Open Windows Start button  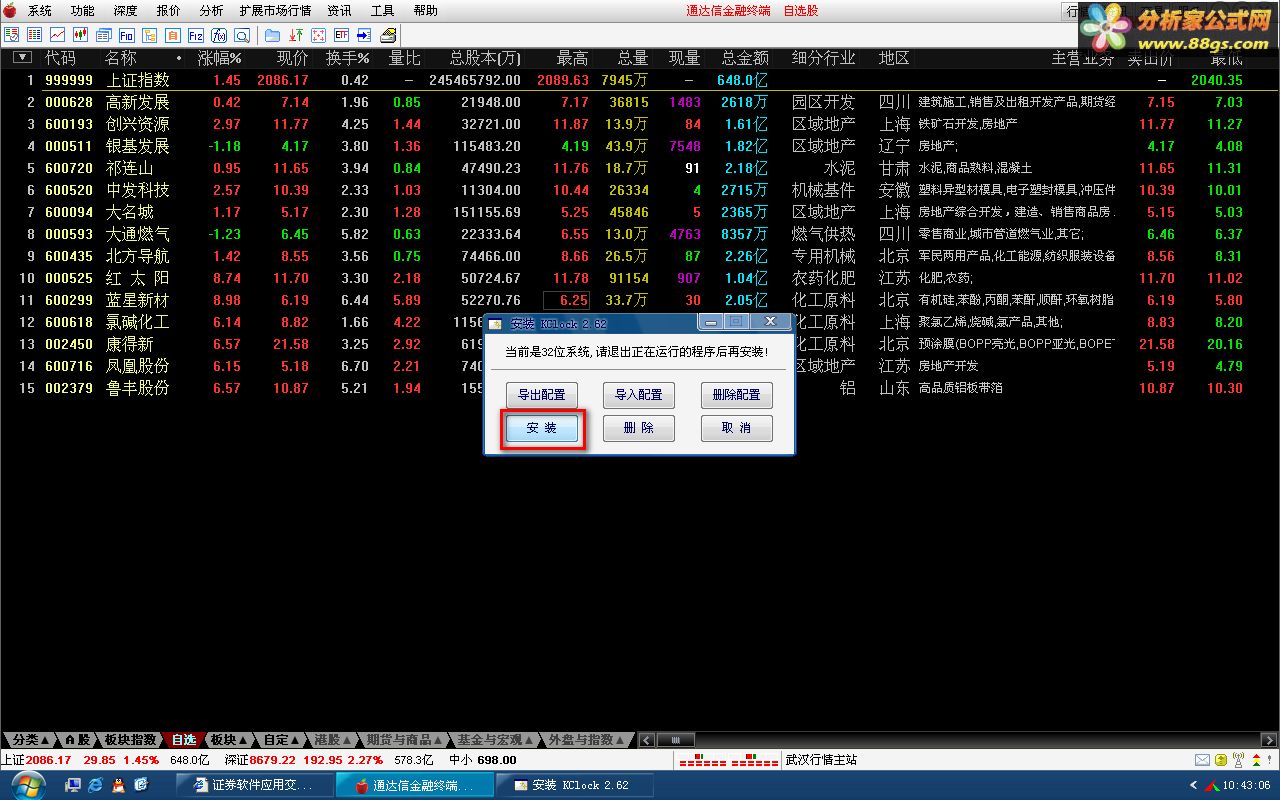click(28, 785)
